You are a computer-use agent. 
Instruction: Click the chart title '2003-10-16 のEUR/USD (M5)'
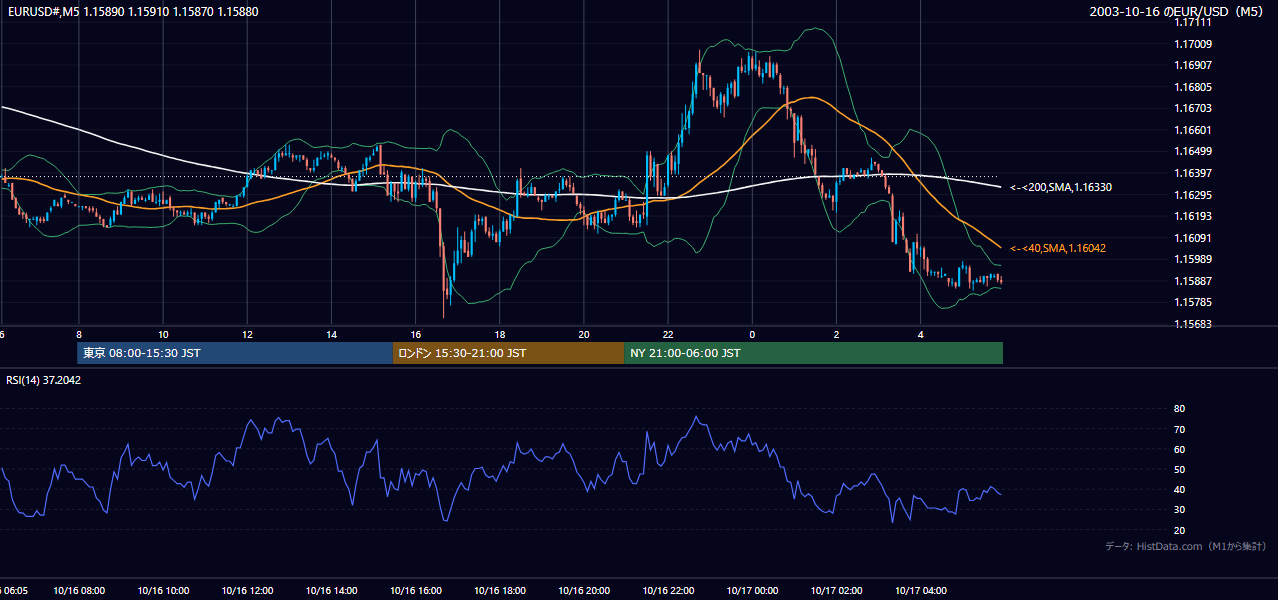1177,12
